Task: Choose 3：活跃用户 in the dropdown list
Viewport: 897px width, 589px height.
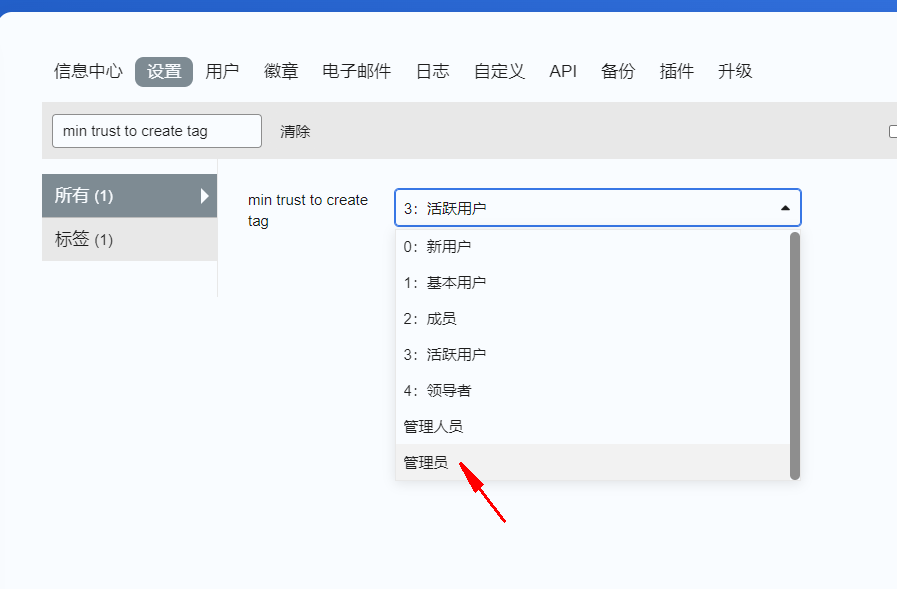Action: tap(592, 355)
